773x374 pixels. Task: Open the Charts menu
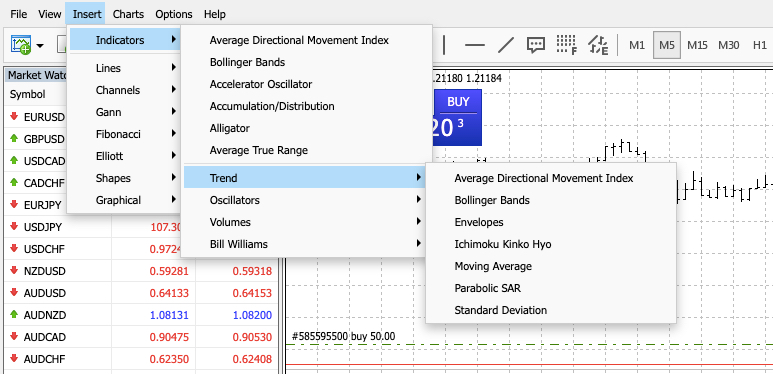point(128,14)
